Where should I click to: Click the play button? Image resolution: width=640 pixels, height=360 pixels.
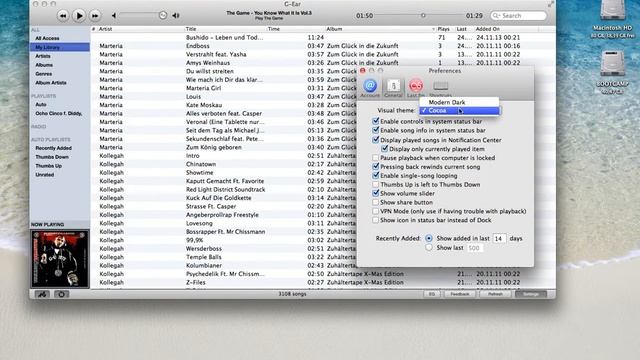(x=79, y=16)
